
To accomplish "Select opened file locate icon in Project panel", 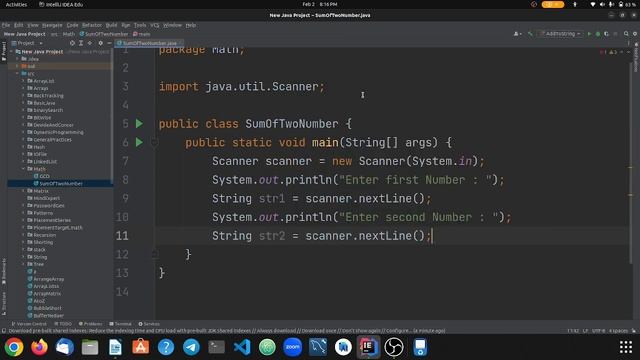I will tap(72, 43).
